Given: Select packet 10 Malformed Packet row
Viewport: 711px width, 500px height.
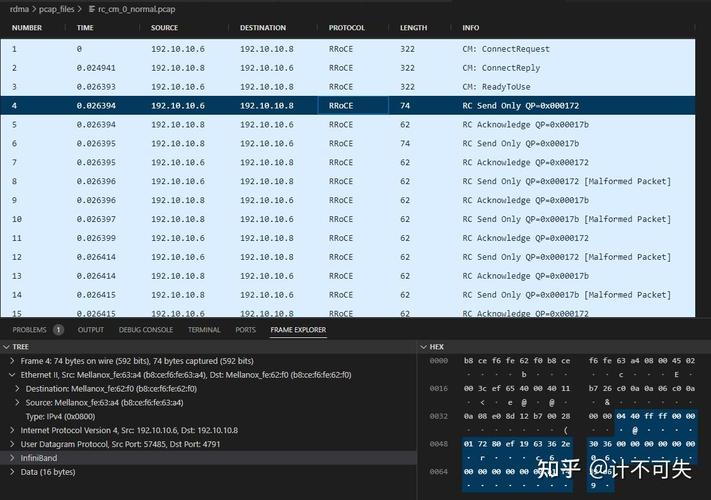Looking at the screenshot, I should click(348, 219).
